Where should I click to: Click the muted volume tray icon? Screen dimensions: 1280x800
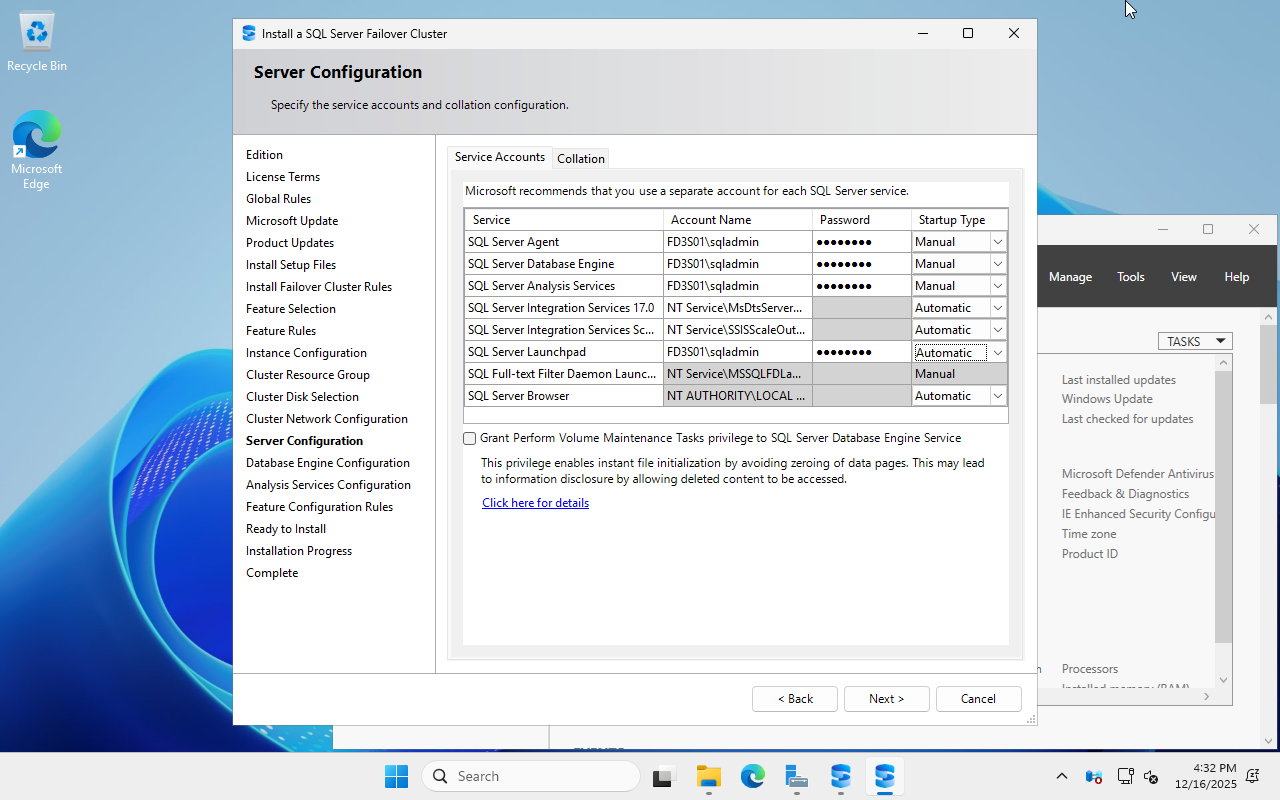[1151, 776]
